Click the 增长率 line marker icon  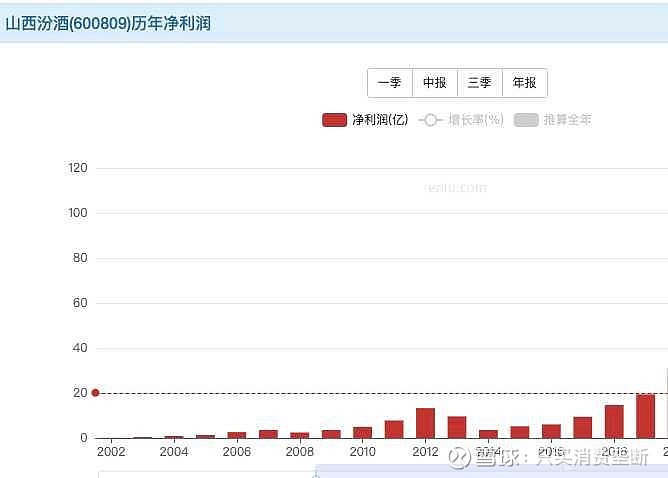point(430,120)
